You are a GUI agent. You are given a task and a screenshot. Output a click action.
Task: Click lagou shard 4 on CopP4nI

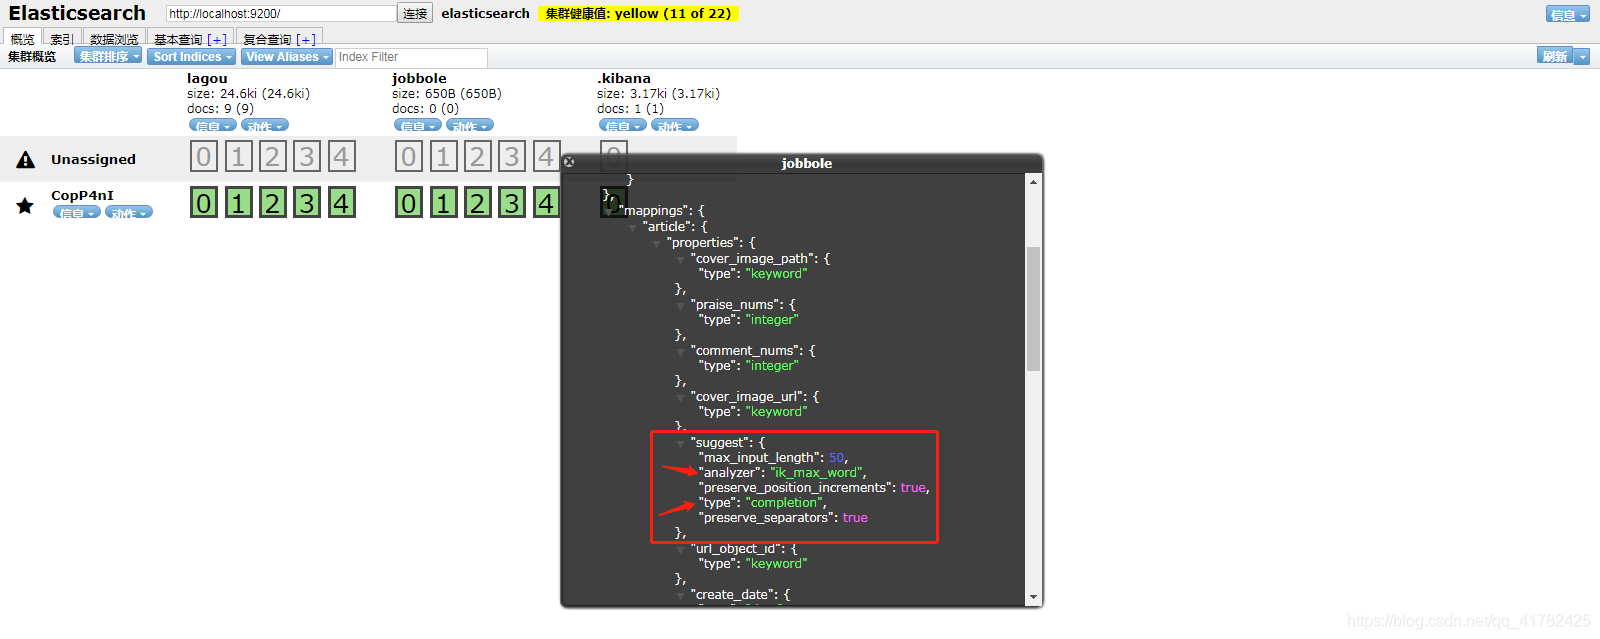341,203
